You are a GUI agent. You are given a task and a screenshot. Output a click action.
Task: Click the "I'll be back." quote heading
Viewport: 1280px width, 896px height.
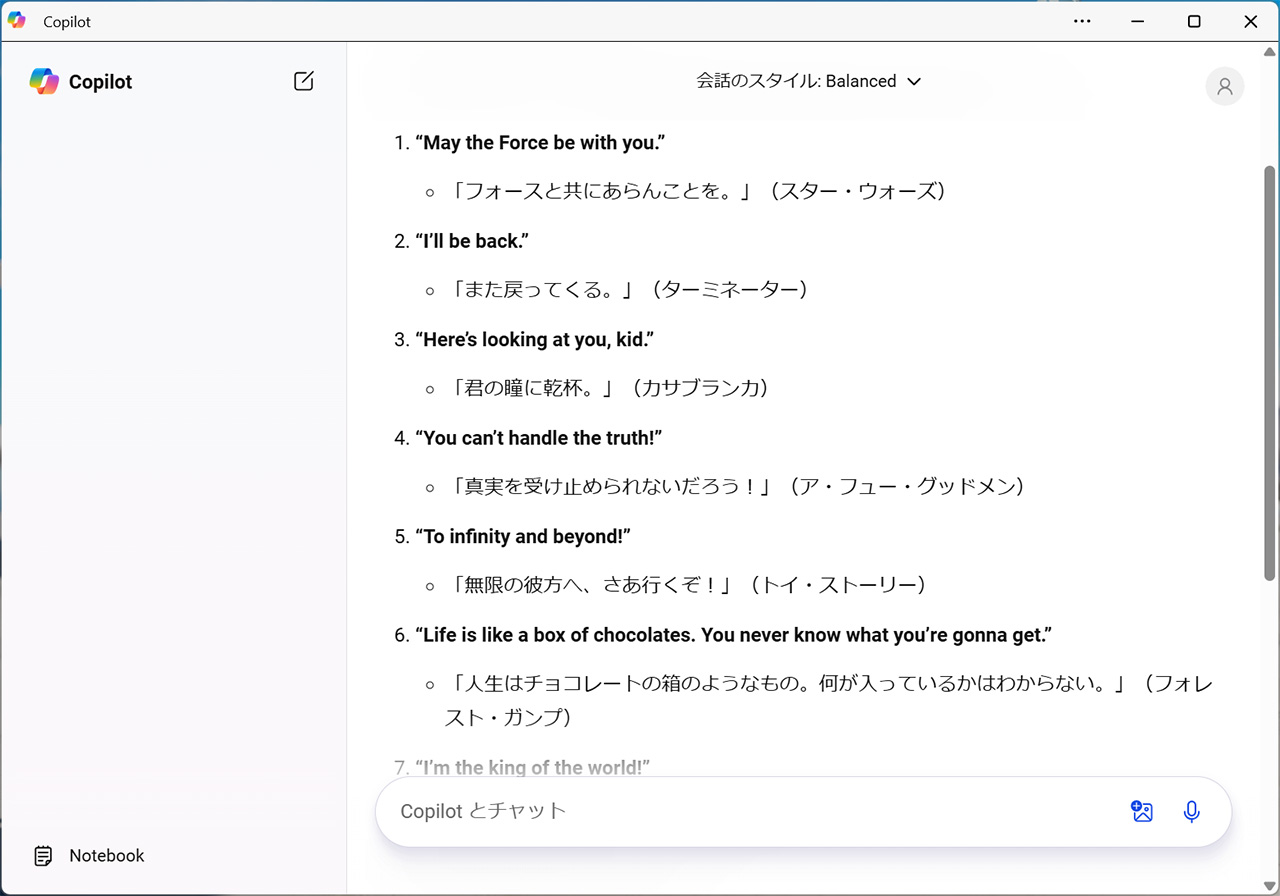tap(471, 241)
